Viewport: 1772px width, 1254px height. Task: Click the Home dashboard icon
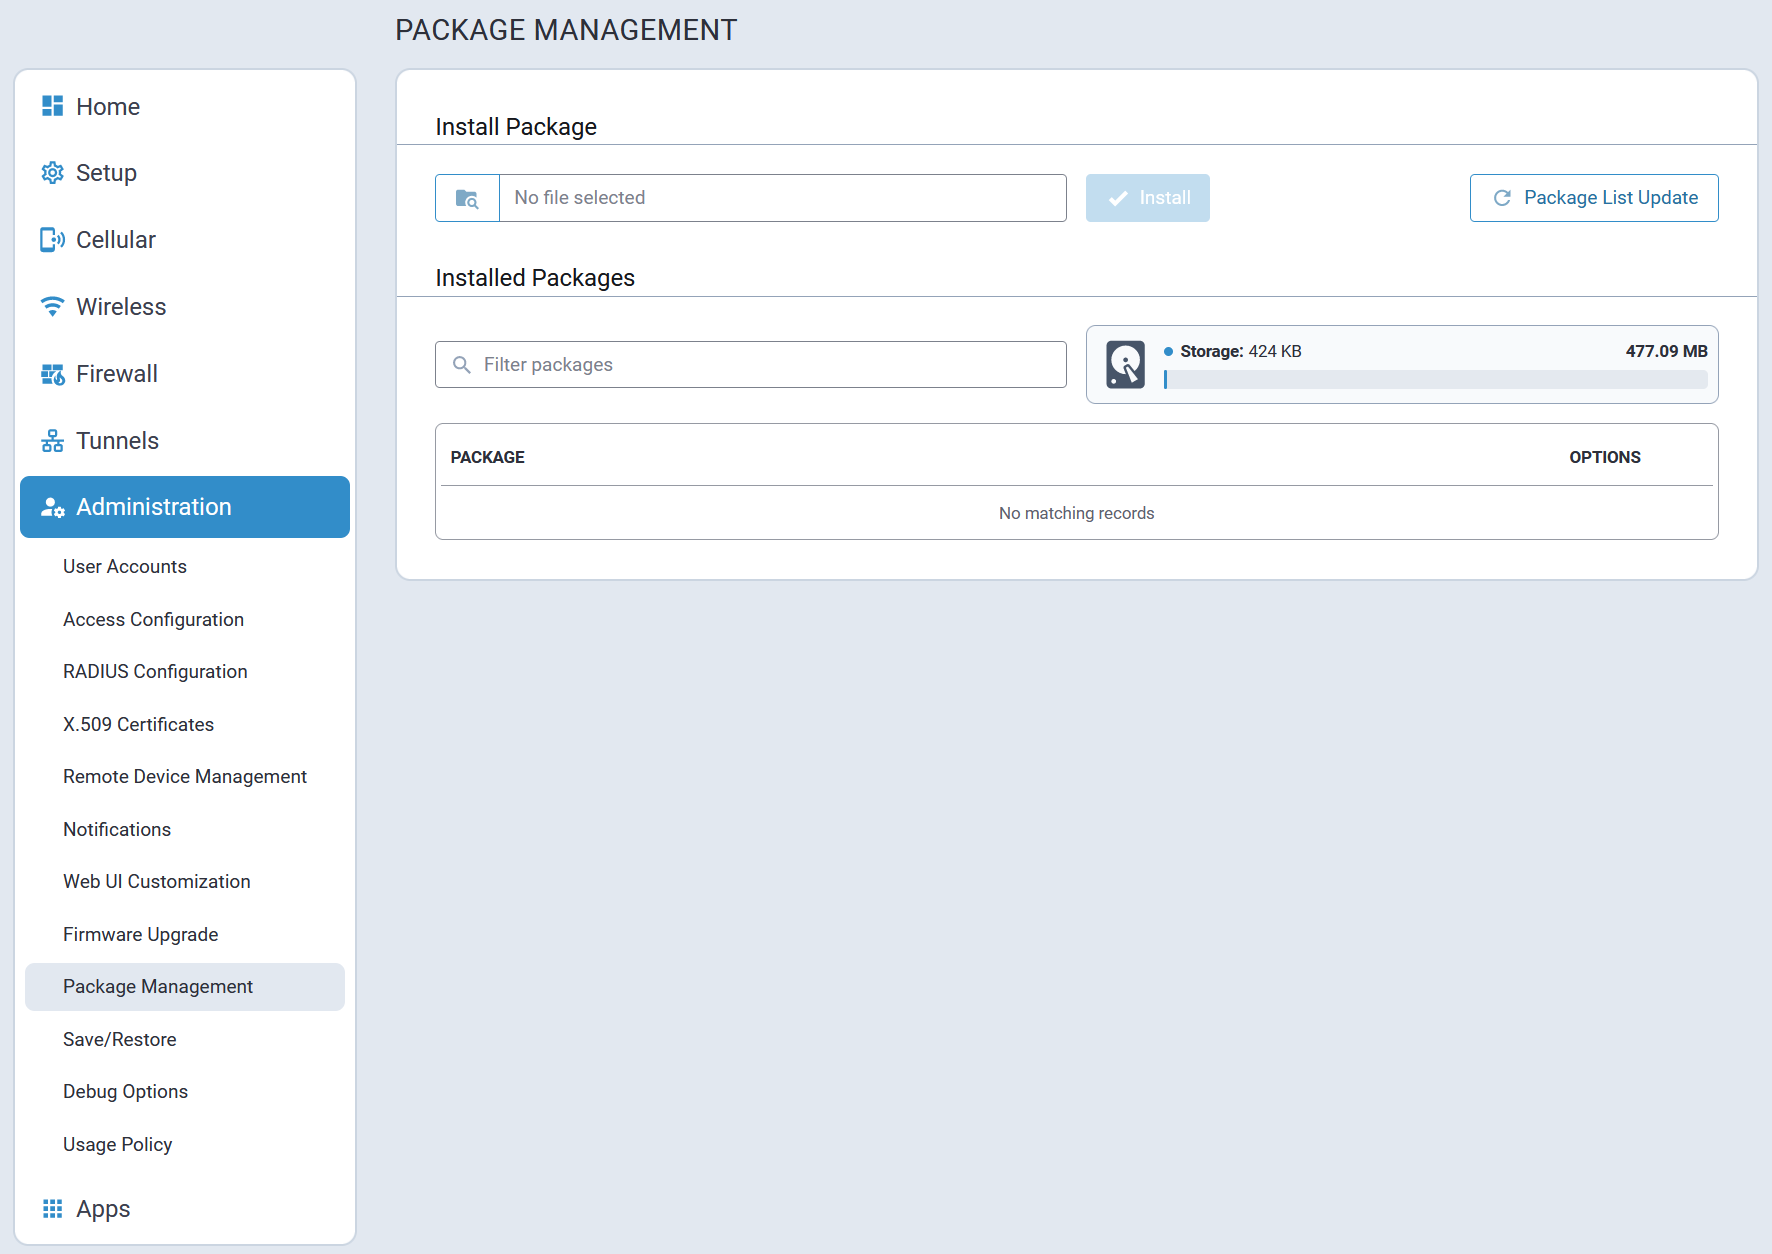tap(52, 106)
